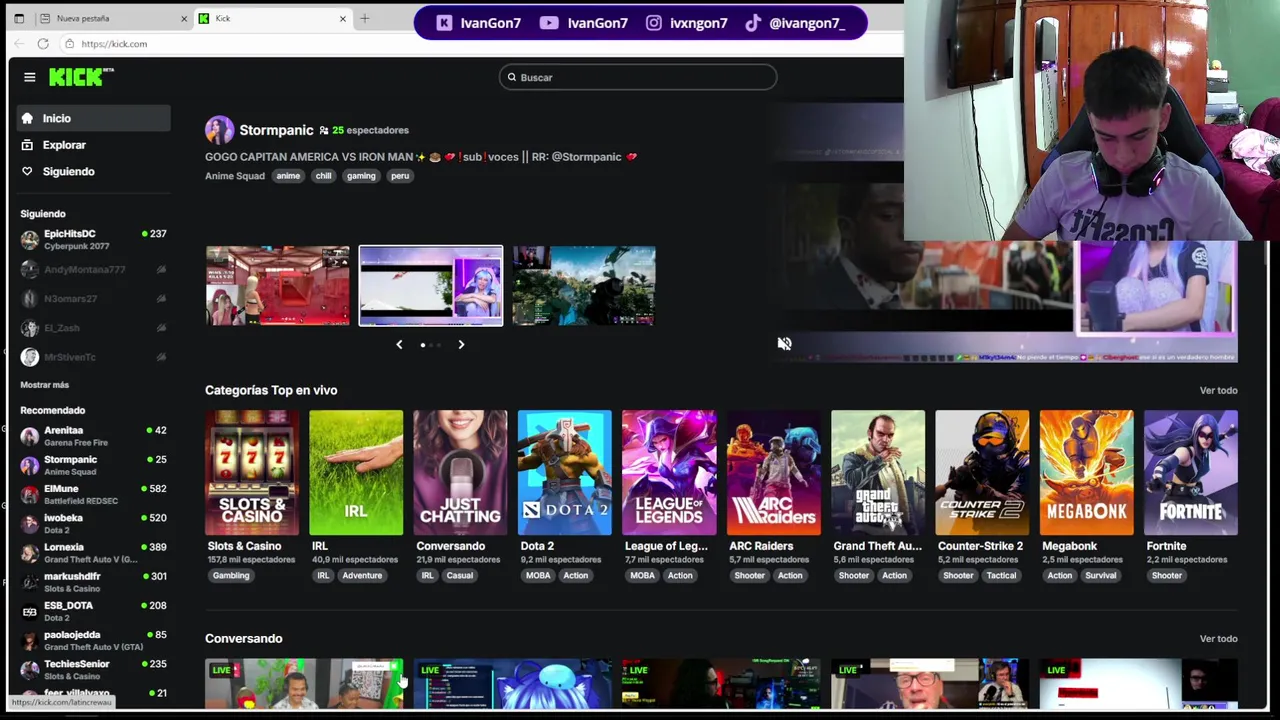Open the Counter-Strike 2 category card
Viewport: 1280px width, 720px height.
pyautogui.click(x=982, y=473)
